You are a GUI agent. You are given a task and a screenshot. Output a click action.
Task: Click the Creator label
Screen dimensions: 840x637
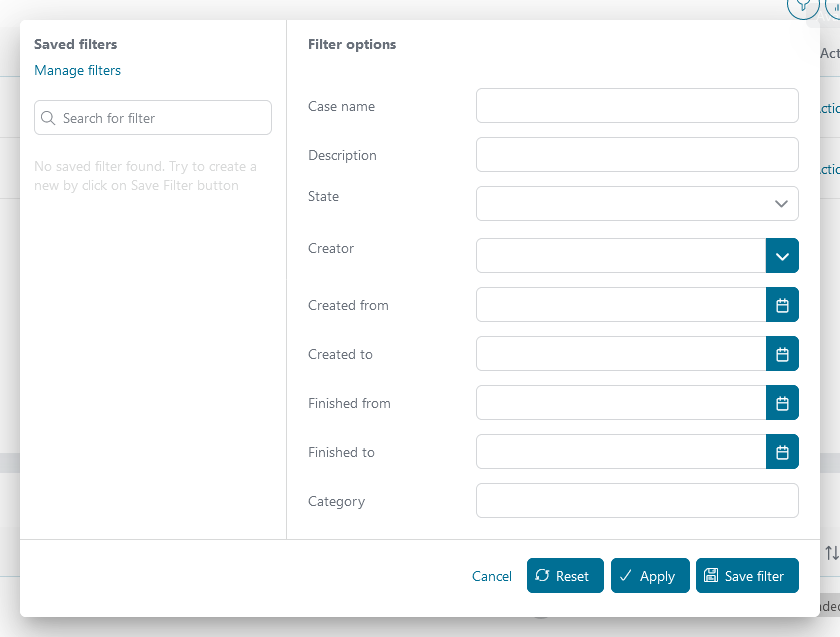pos(331,249)
